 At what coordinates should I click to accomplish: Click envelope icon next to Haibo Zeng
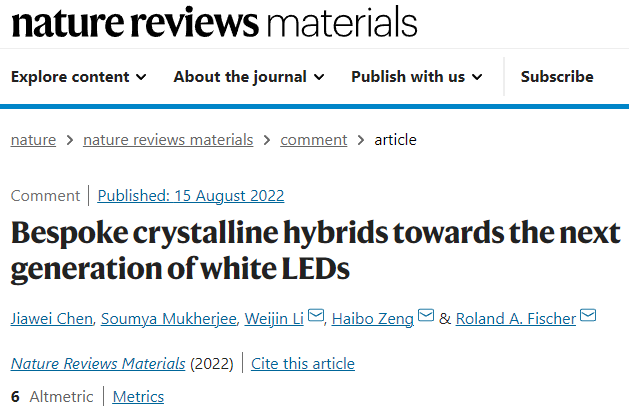[426, 317]
